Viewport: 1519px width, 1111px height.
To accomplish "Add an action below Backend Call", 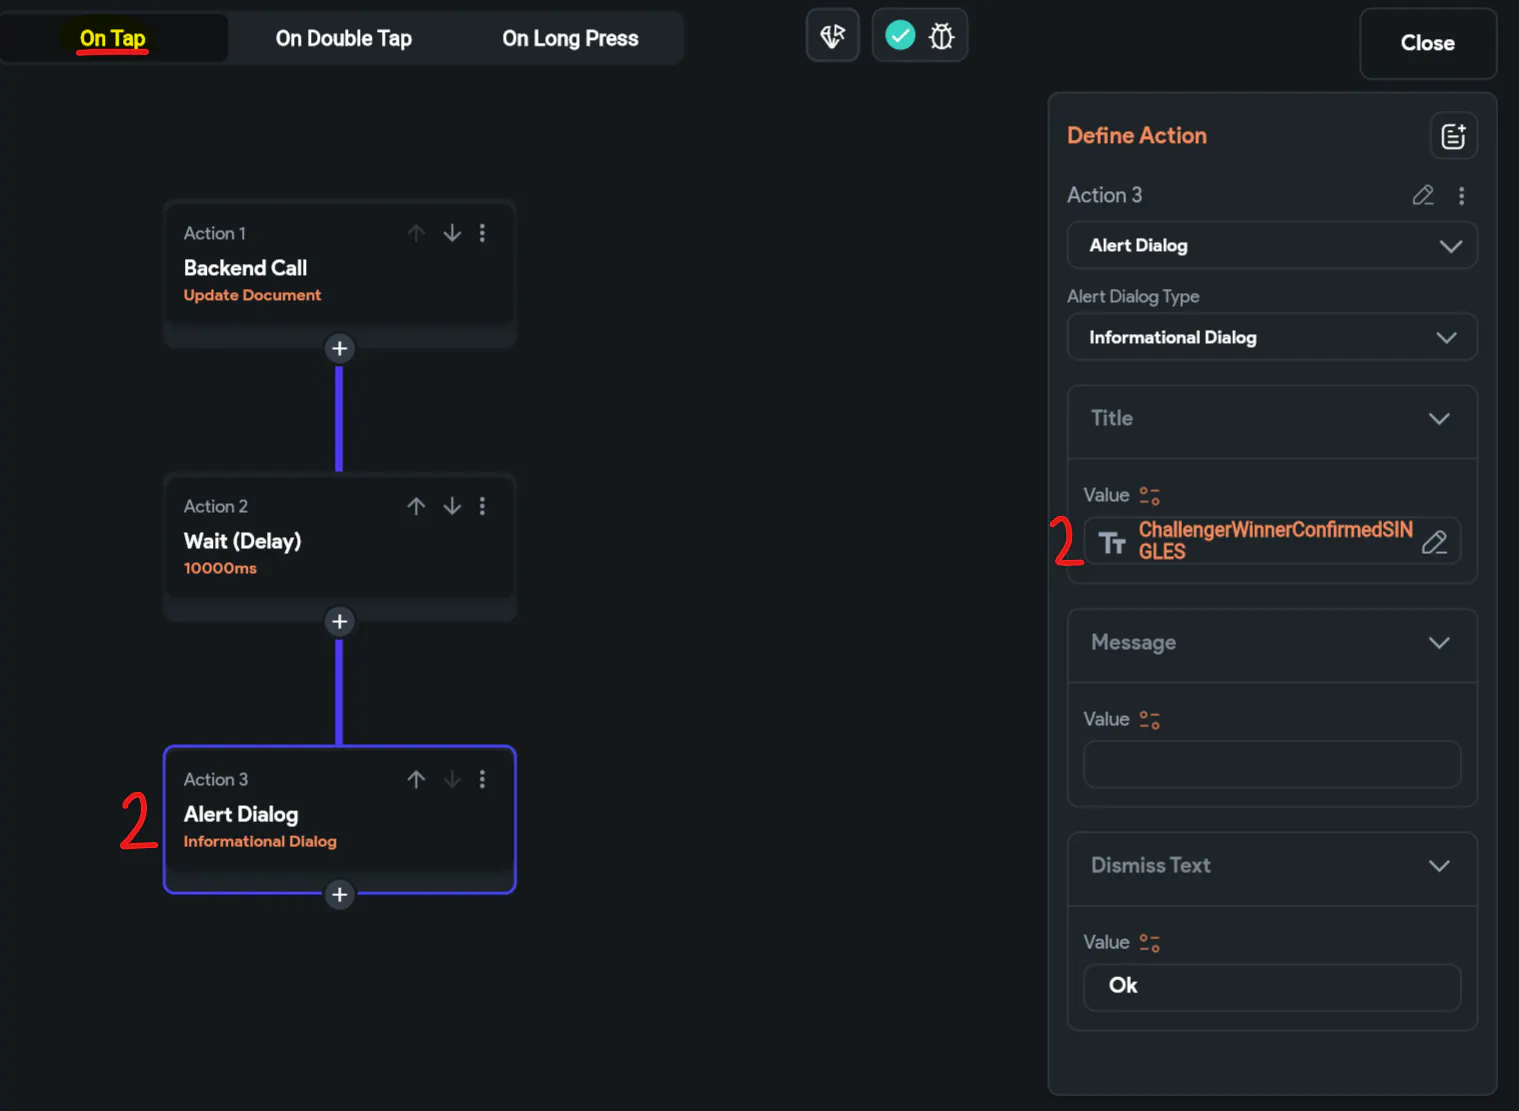I will tap(340, 348).
